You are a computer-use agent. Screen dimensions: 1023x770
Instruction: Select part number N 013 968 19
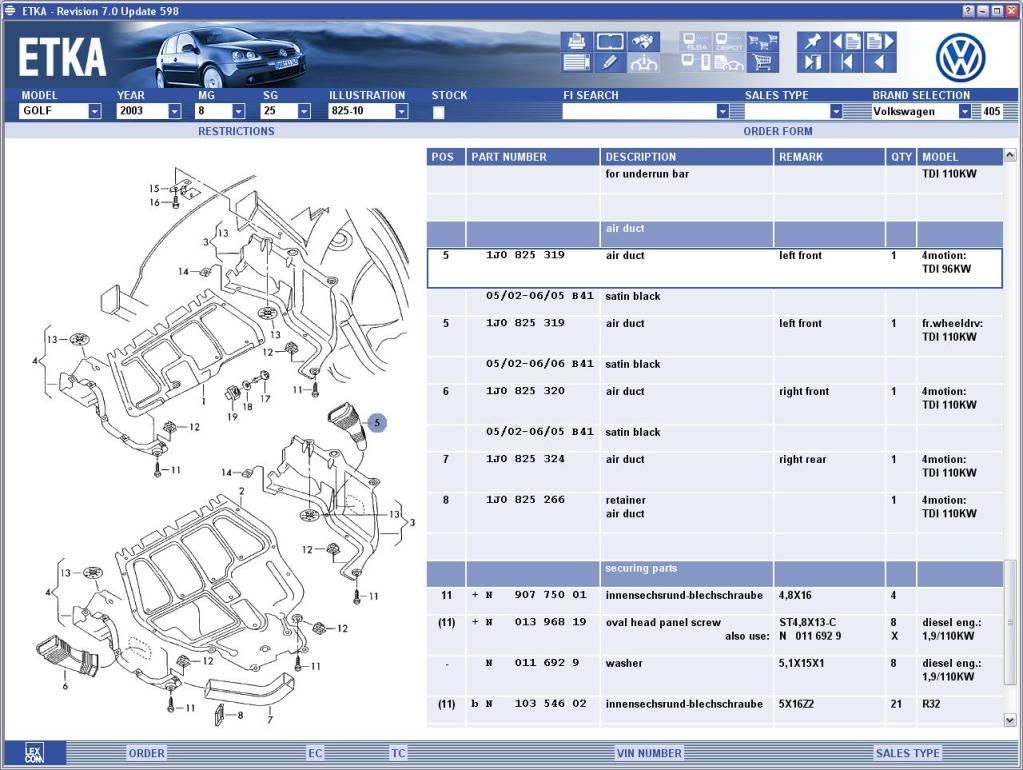pyautogui.click(x=536, y=622)
